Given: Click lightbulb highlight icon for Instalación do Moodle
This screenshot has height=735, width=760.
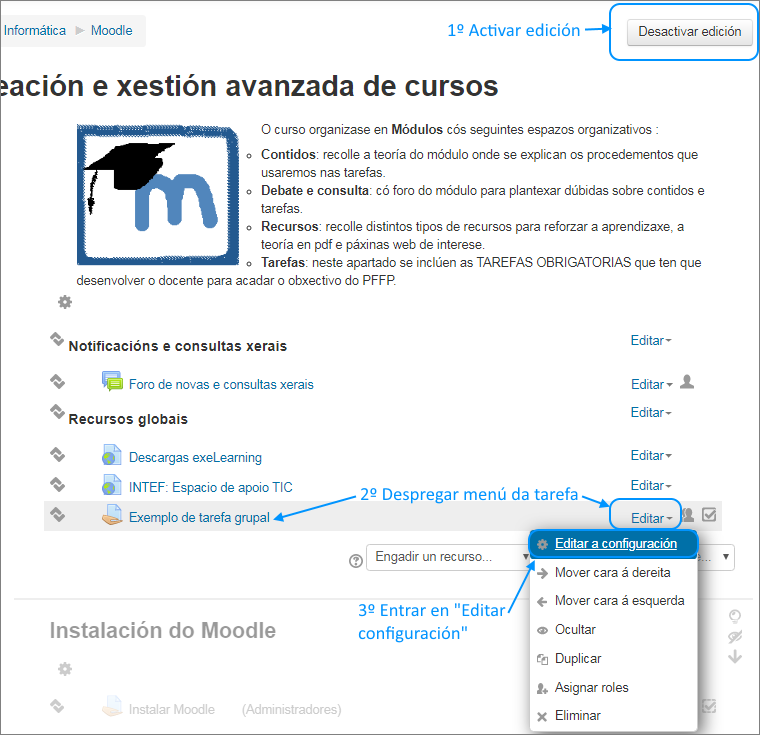Looking at the screenshot, I should (x=735, y=616).
